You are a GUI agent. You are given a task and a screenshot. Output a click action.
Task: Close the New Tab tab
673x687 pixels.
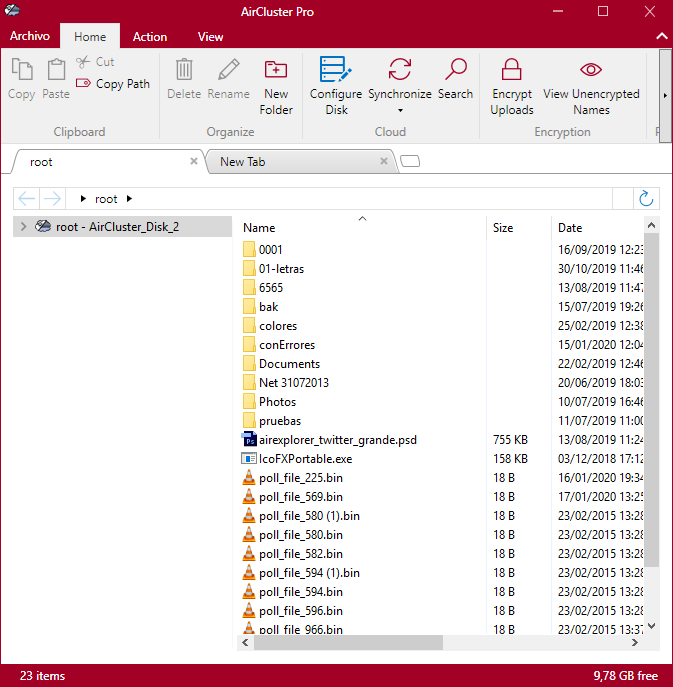[x=384, y=161]
